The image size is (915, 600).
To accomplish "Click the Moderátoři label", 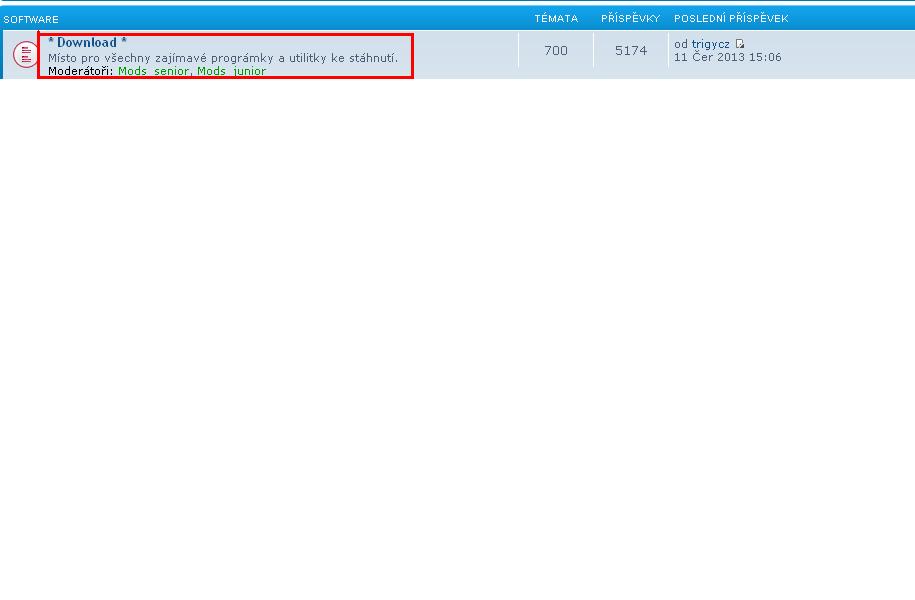I will coord(80,71).
